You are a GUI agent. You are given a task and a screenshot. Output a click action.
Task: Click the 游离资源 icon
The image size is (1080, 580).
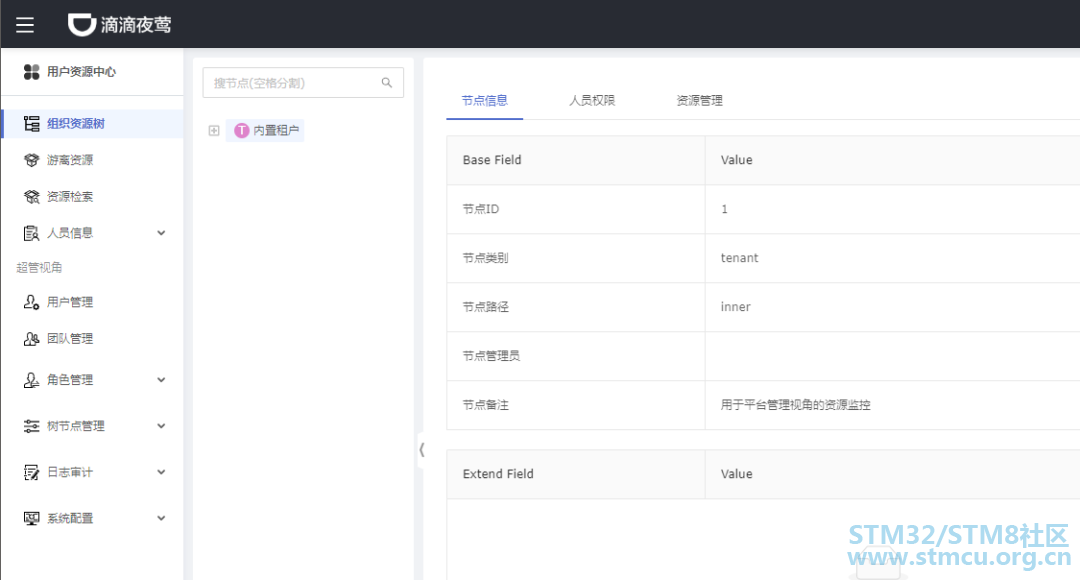coord(31,160)
